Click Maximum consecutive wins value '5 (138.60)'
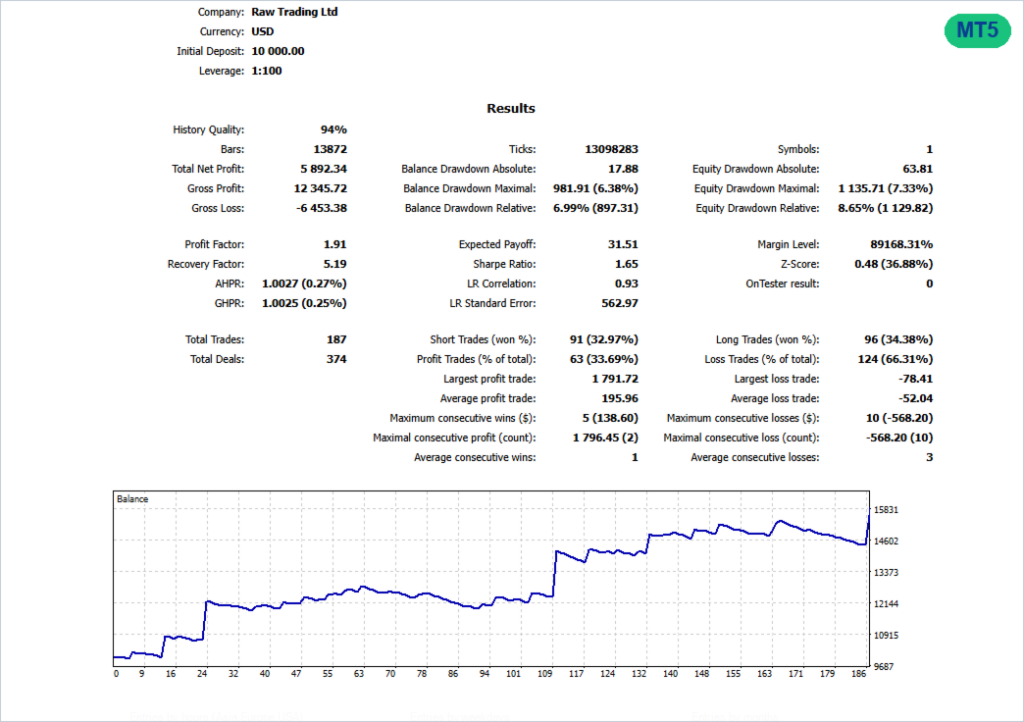The height and width of the screenshot is (722, 1024). point(610,418)
